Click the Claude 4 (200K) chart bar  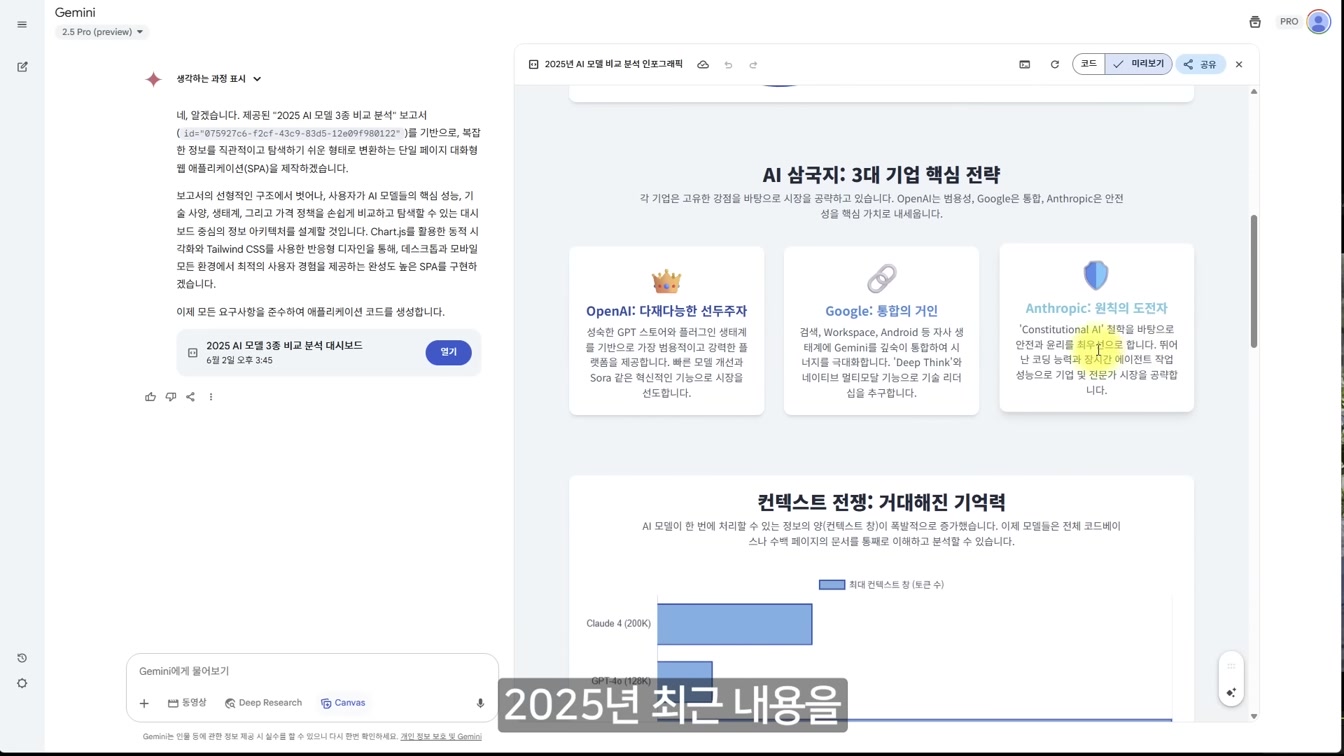pyautogui.click(x=734, y=624)
